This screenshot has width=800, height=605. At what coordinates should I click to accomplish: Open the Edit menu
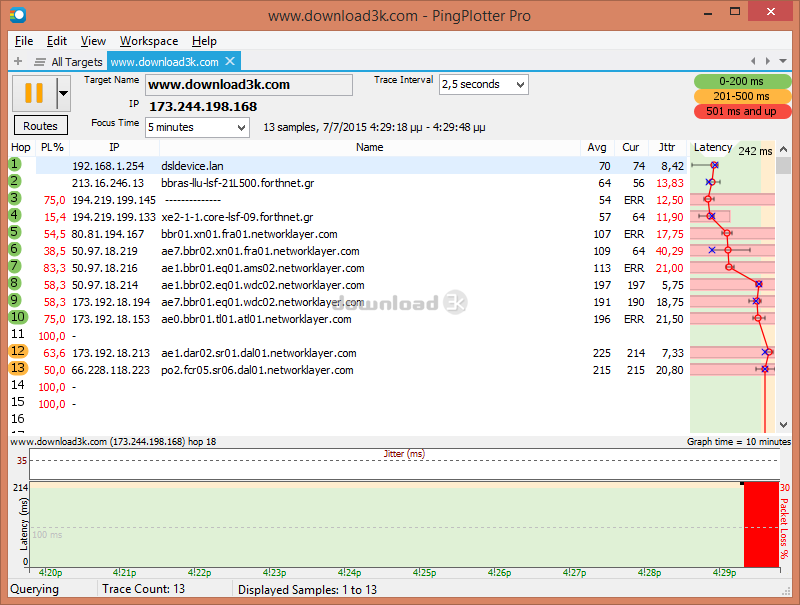[x=57, y=41]
